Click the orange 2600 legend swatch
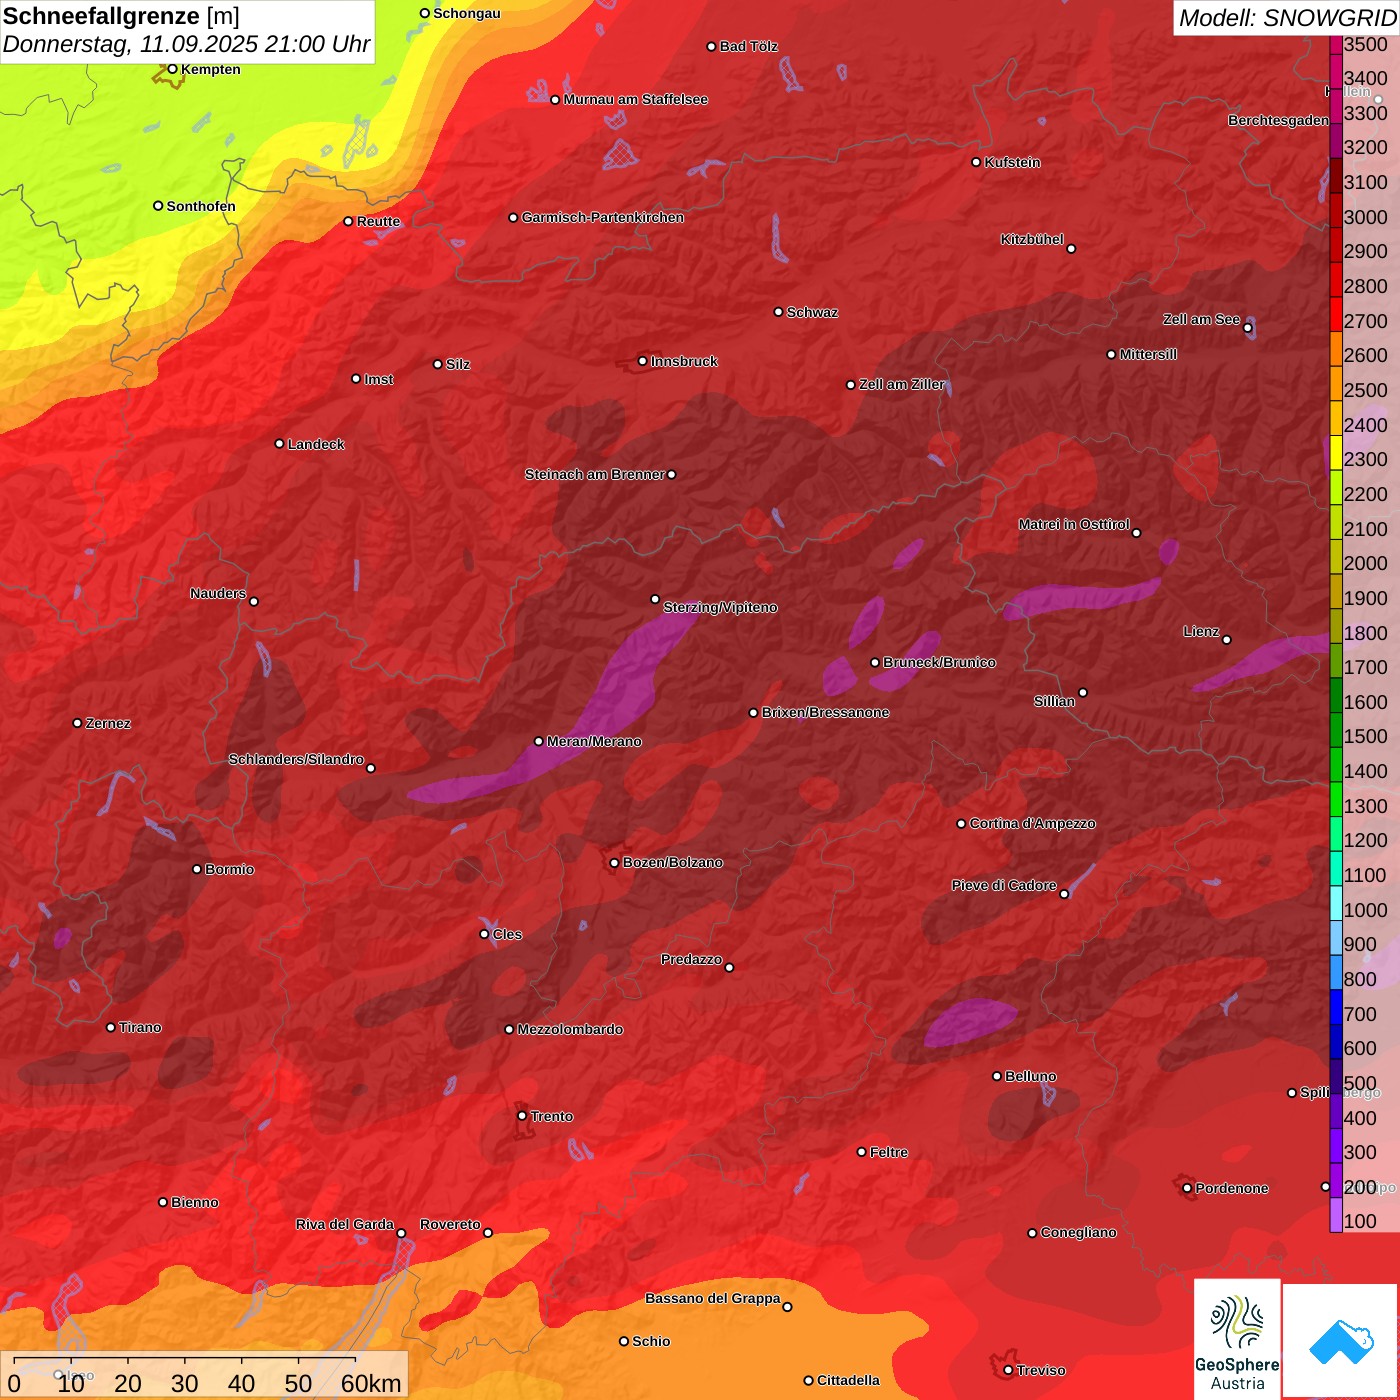1400x1400 pixels. point(1336,348)
